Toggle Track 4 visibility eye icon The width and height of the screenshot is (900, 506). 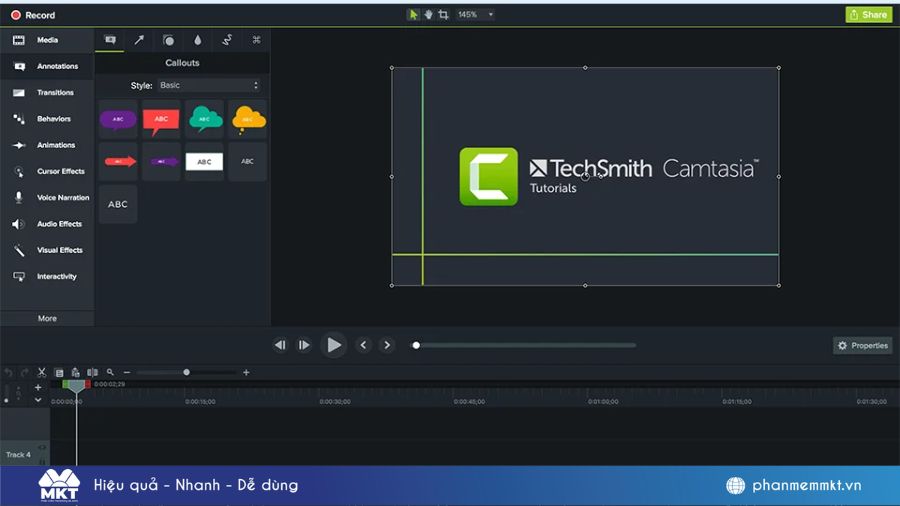tap(42, 447)
